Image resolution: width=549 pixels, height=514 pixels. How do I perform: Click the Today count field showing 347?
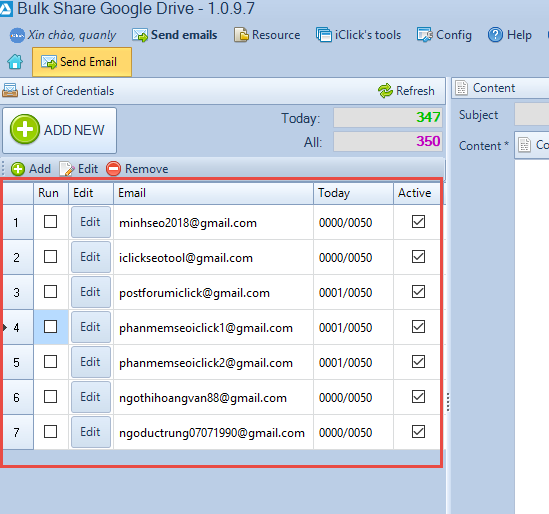click(x=388, y=117)
